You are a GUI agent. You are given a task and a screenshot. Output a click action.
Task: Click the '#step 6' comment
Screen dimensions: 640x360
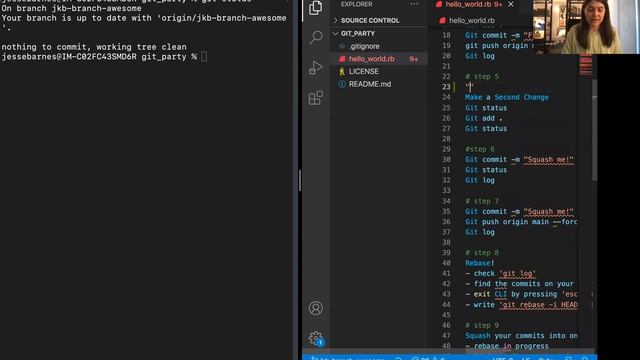pyautogui.click(x=480, y=149)
